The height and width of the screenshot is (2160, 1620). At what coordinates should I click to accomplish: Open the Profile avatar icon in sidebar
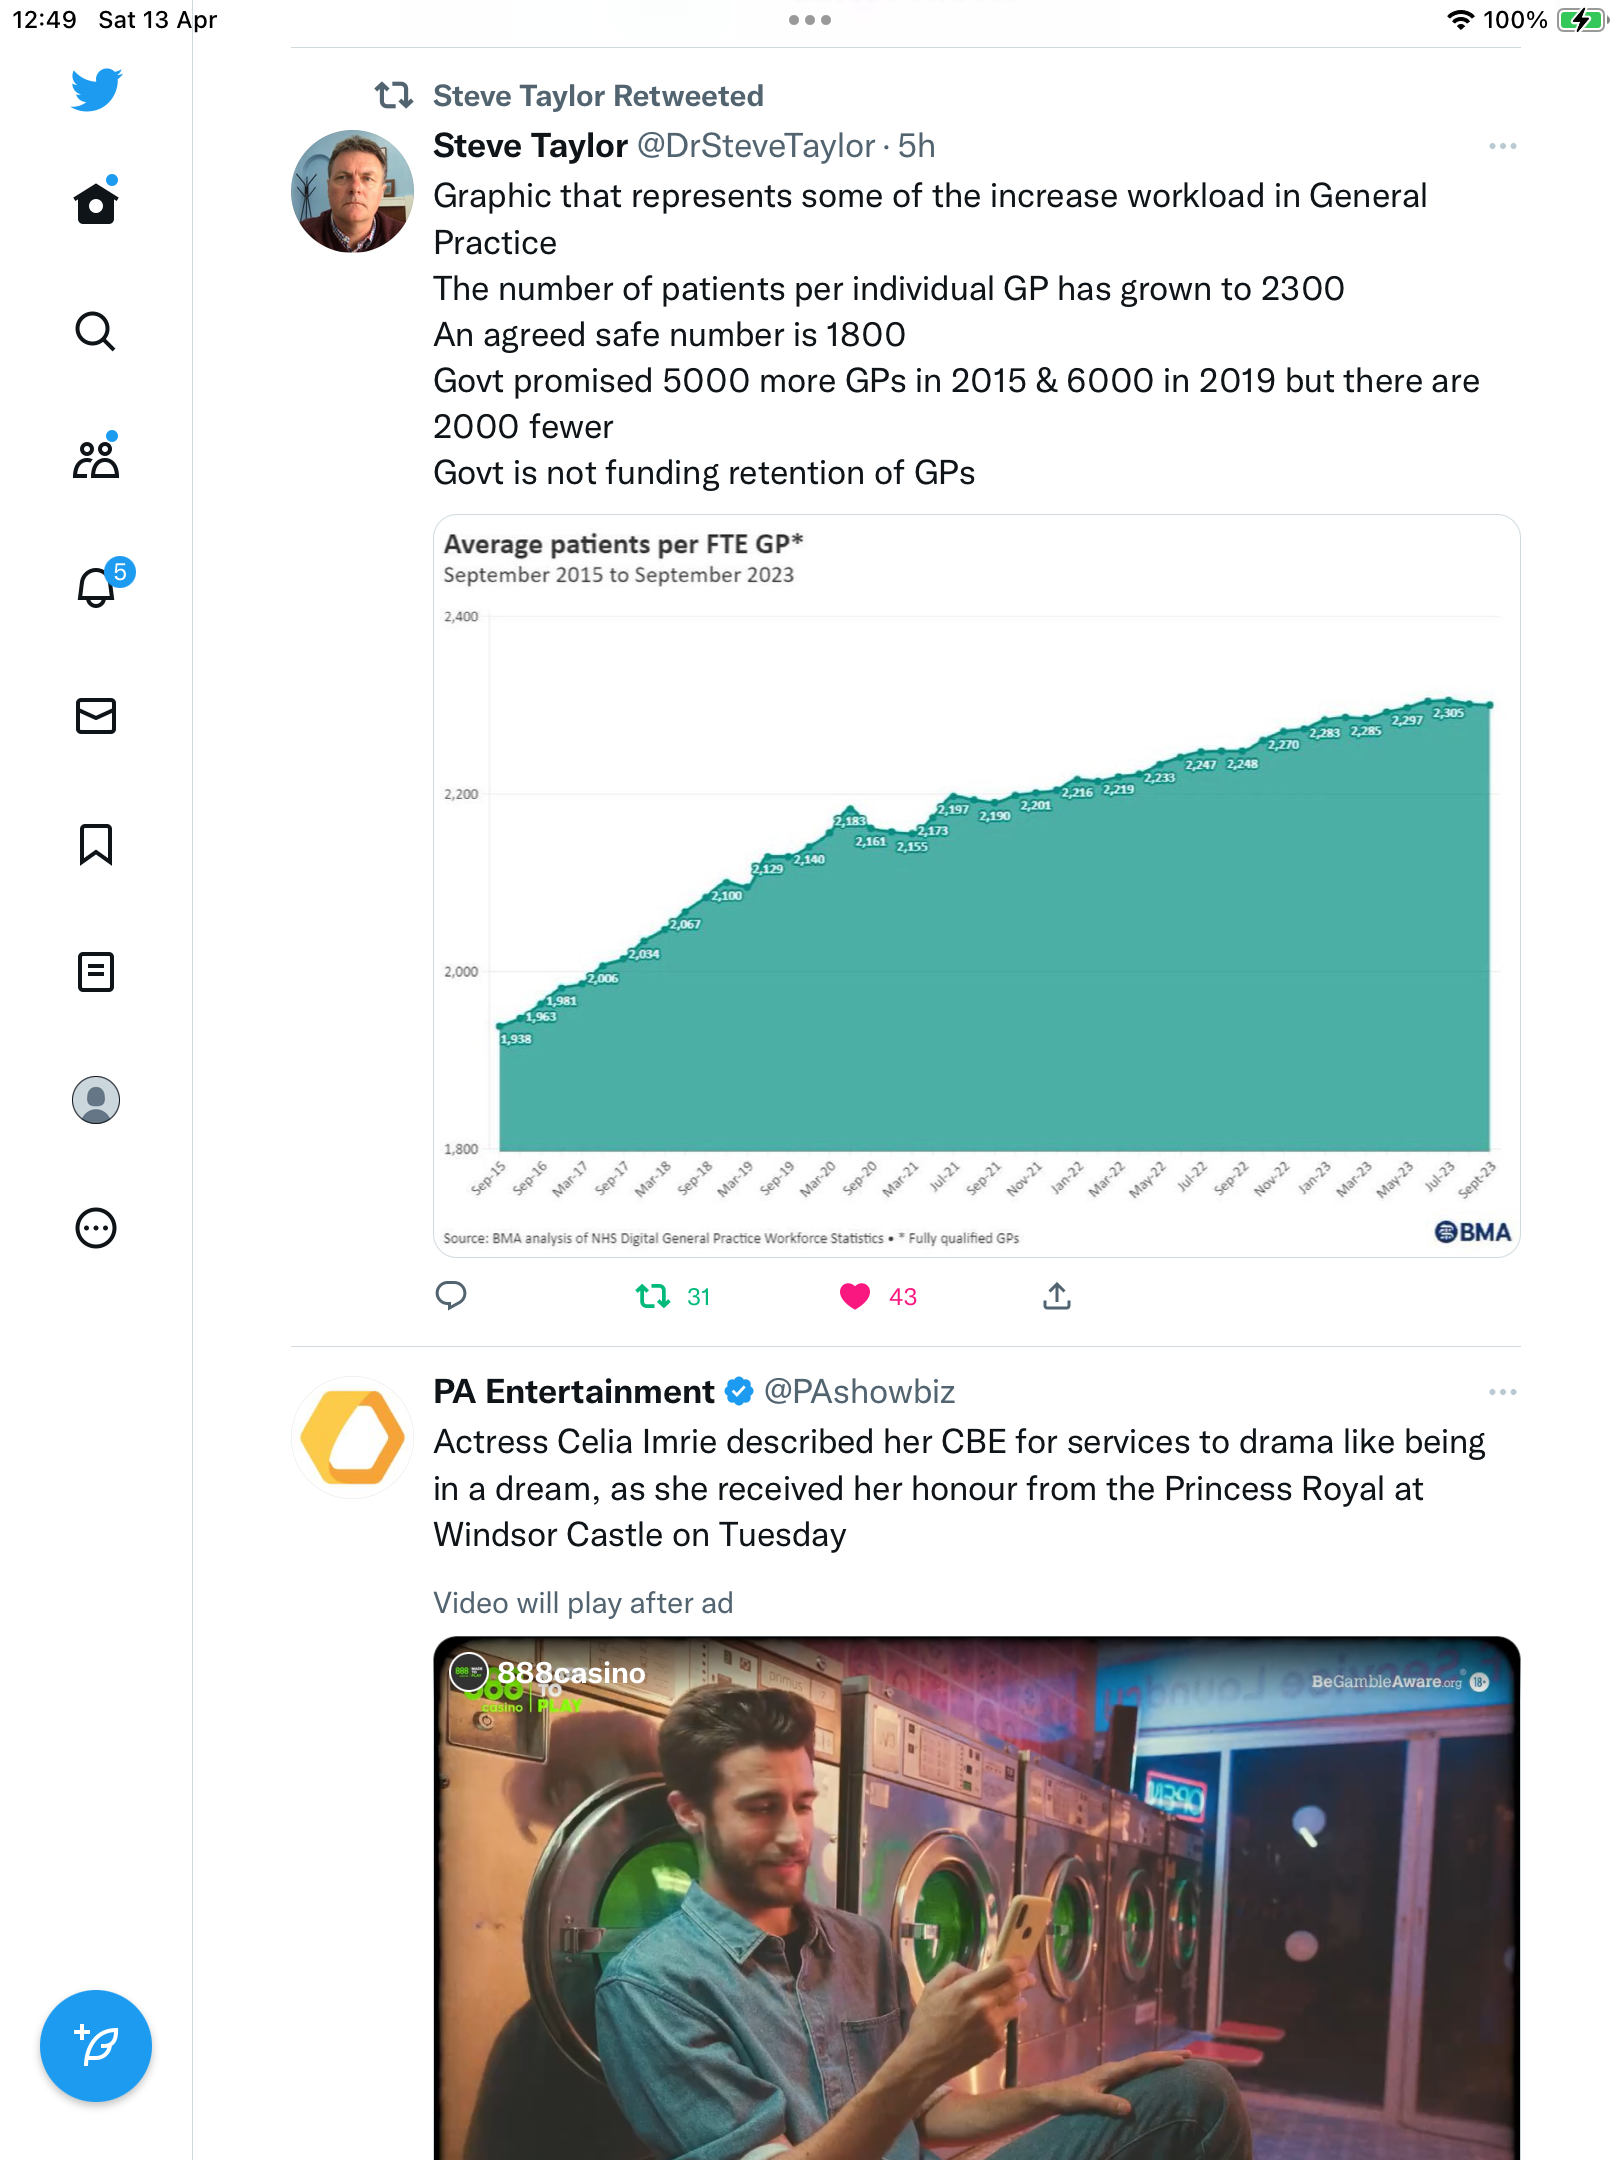pos(96,1100)
